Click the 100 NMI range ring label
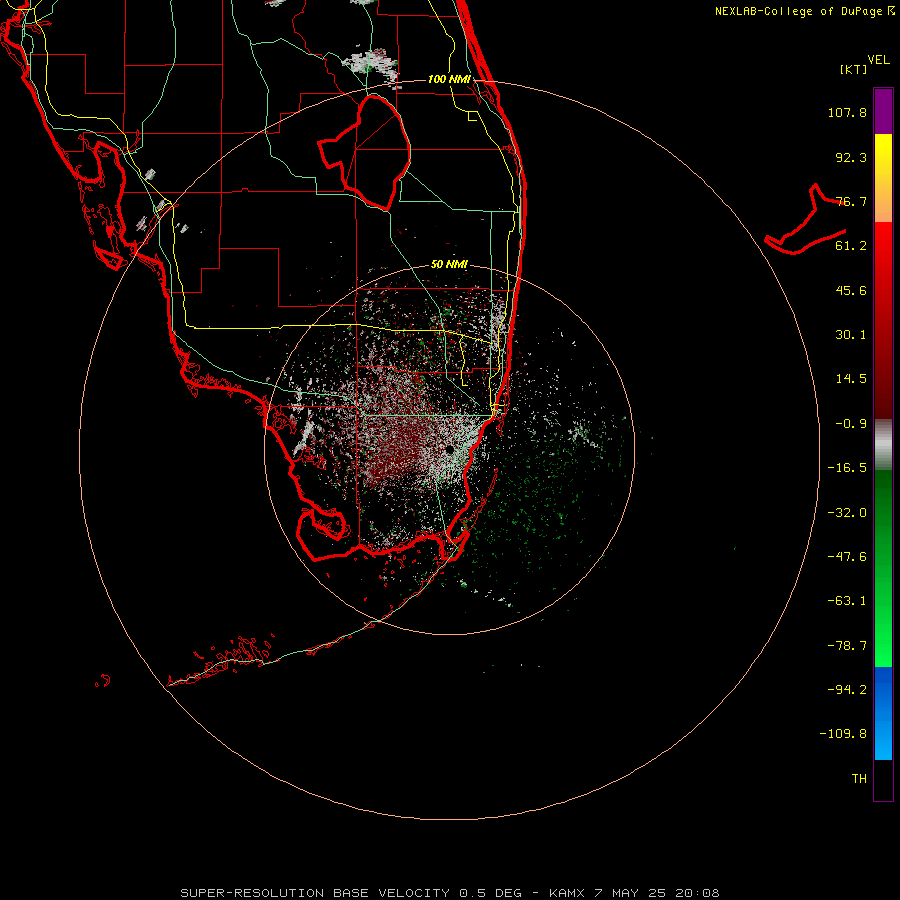900x900 pixels. [x=449, y=79]
